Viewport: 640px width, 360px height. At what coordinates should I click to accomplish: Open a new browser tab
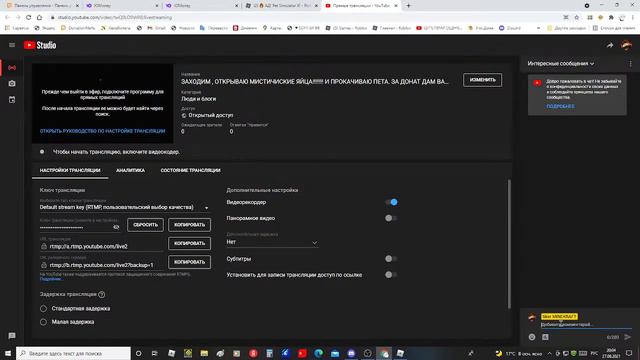[408, 6]
